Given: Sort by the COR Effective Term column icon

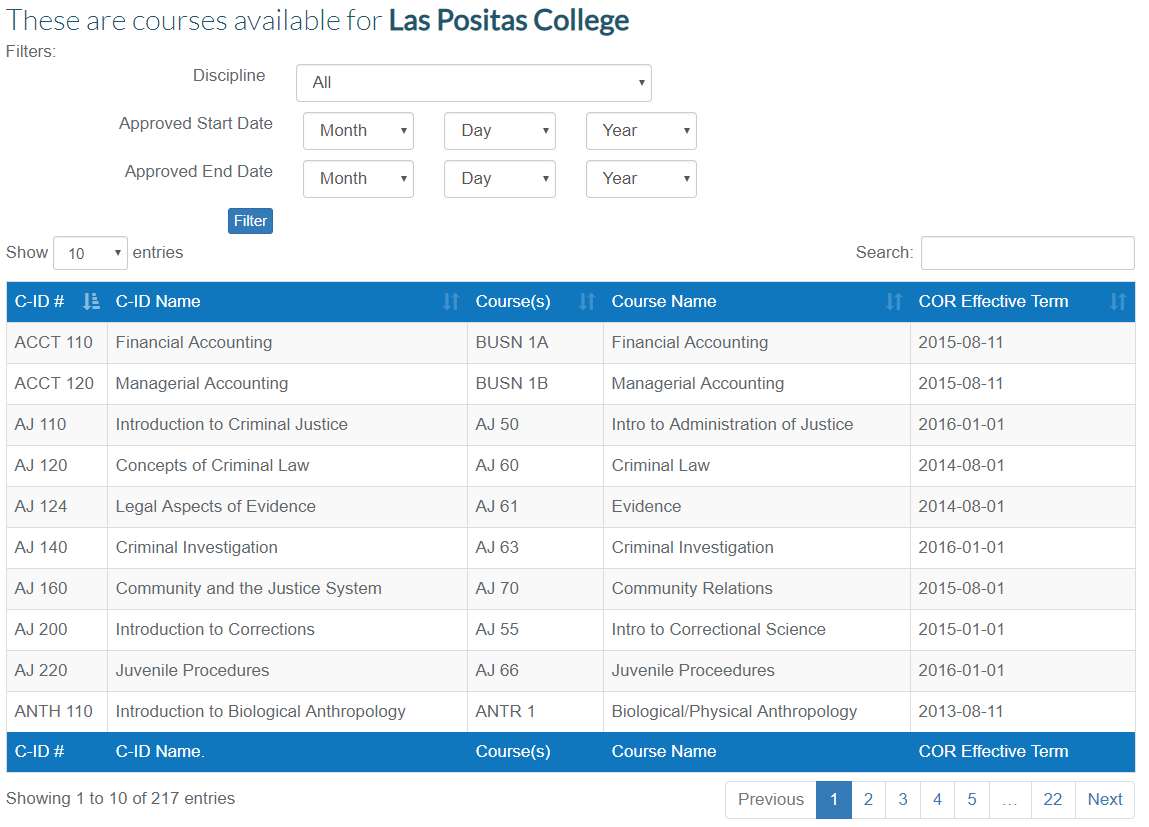Looking at the screenshot, I should [x=1117, y=301].
